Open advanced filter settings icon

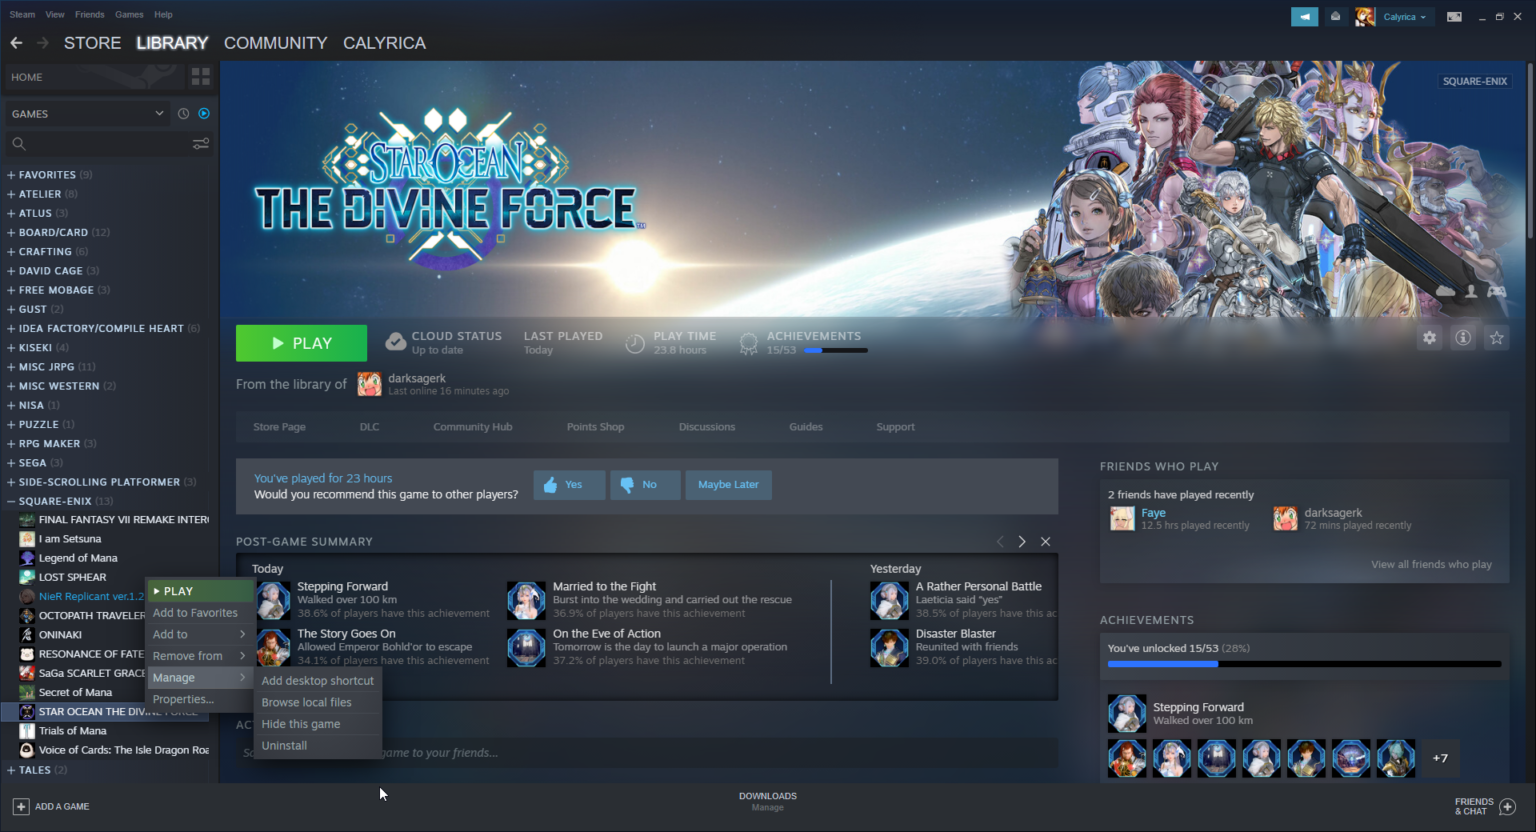point(201,144)
